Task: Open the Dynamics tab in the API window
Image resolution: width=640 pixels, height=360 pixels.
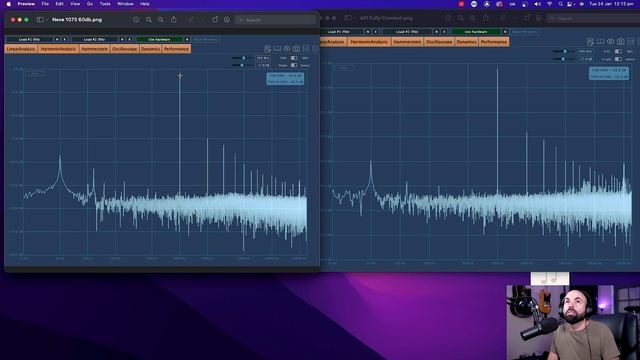Action: tap(467, 42)
